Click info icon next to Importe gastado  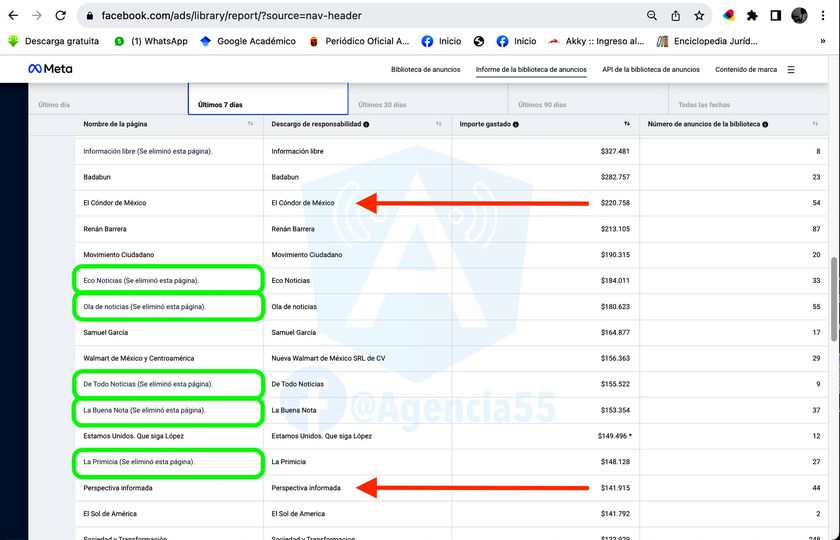coord(516,124)
